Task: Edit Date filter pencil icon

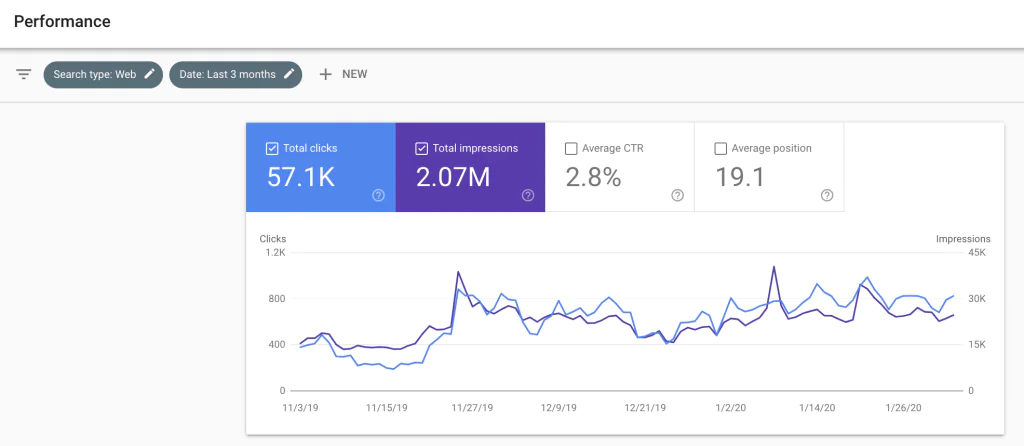Action: pos(289,74)
